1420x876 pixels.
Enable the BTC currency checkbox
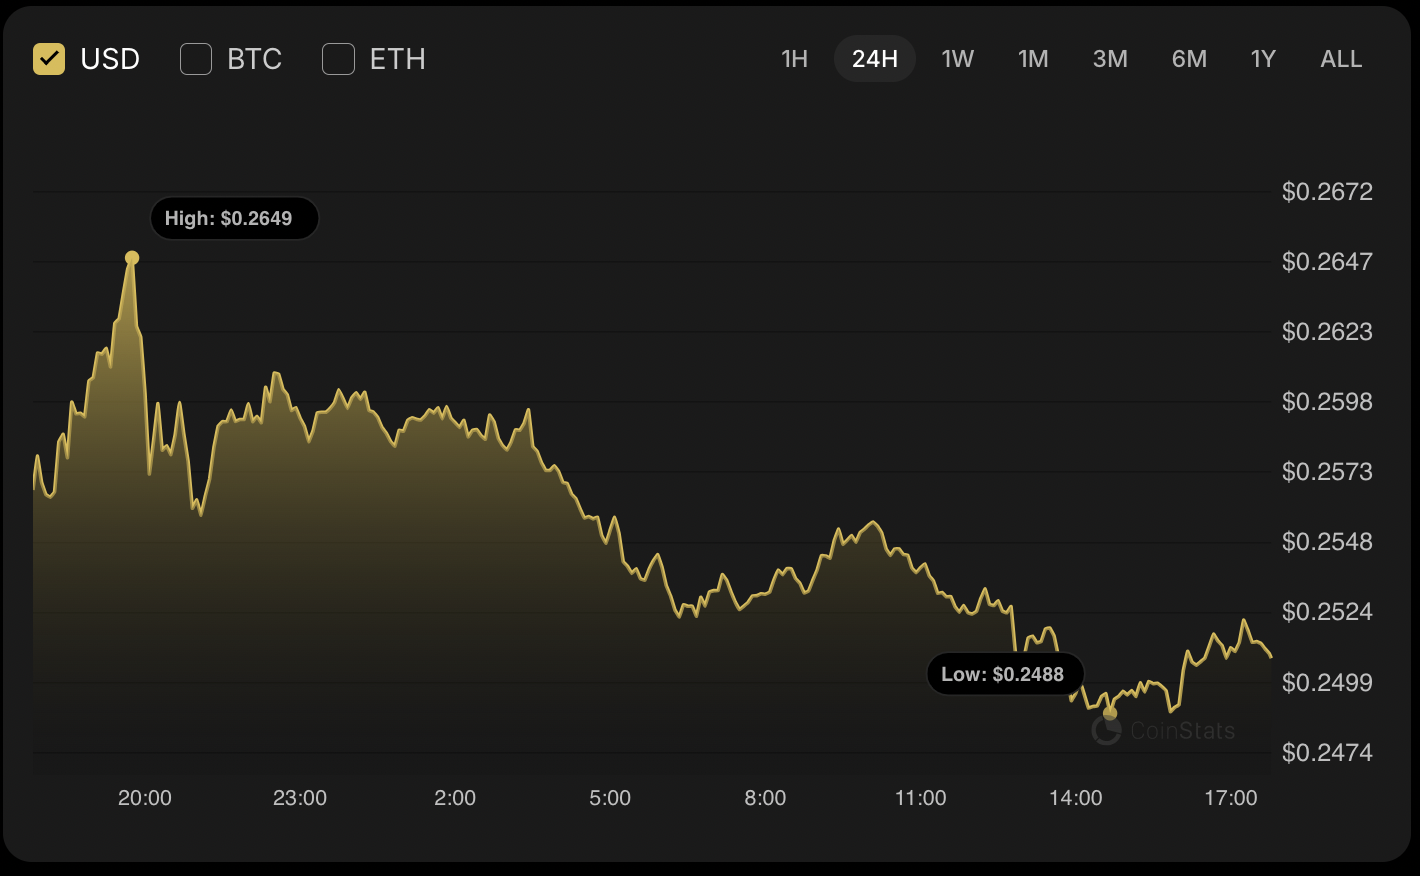point(196,59)
